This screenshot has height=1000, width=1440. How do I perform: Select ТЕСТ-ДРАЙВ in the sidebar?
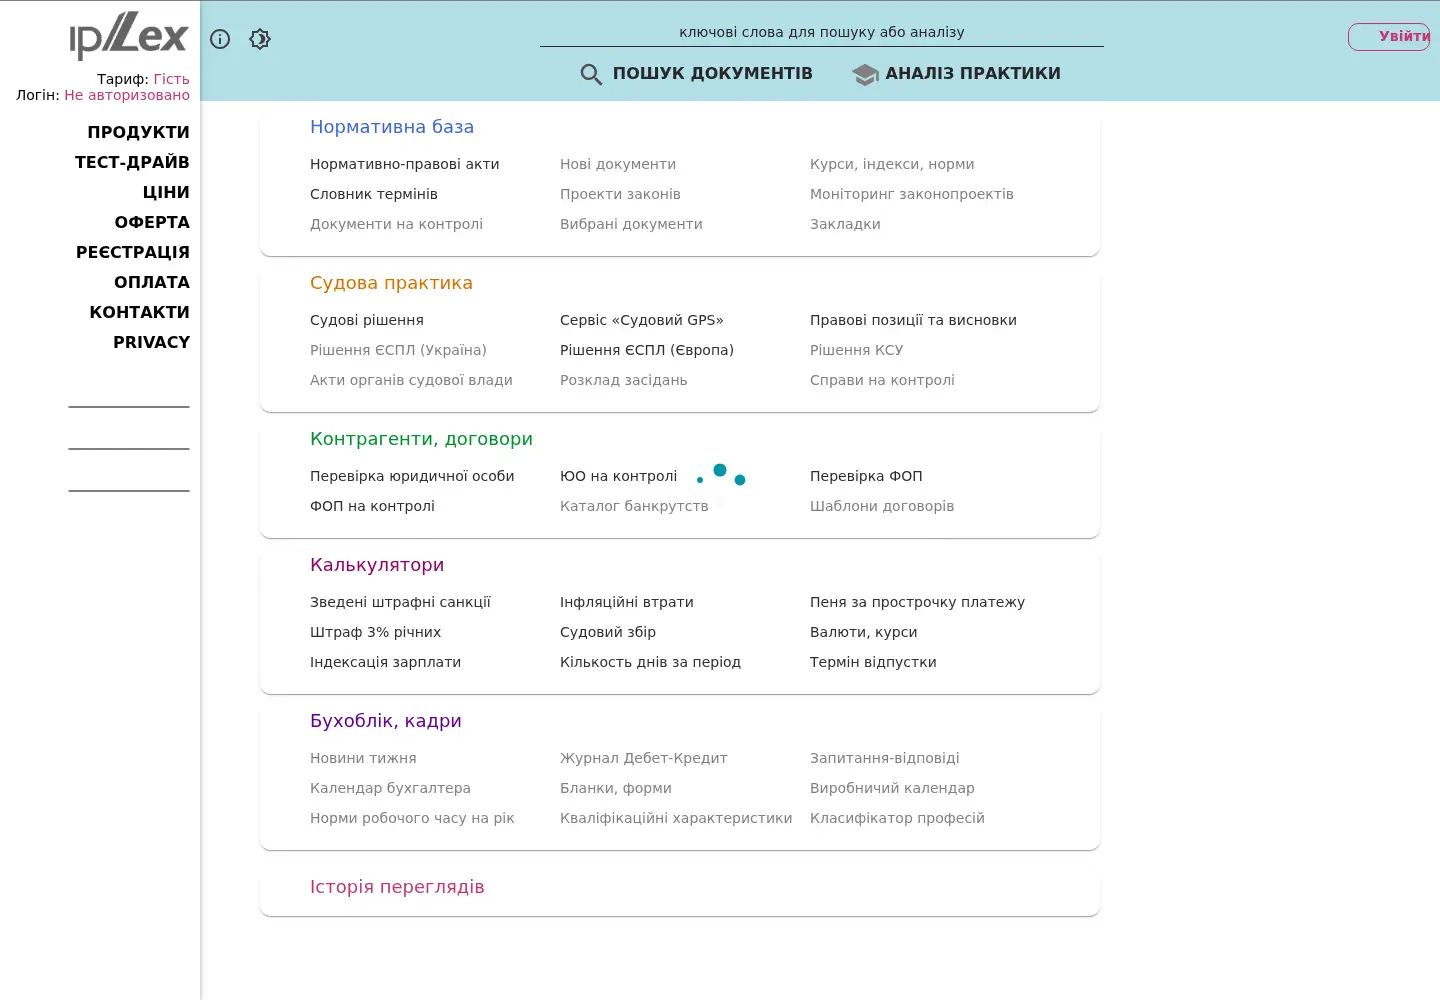[132, 162]
